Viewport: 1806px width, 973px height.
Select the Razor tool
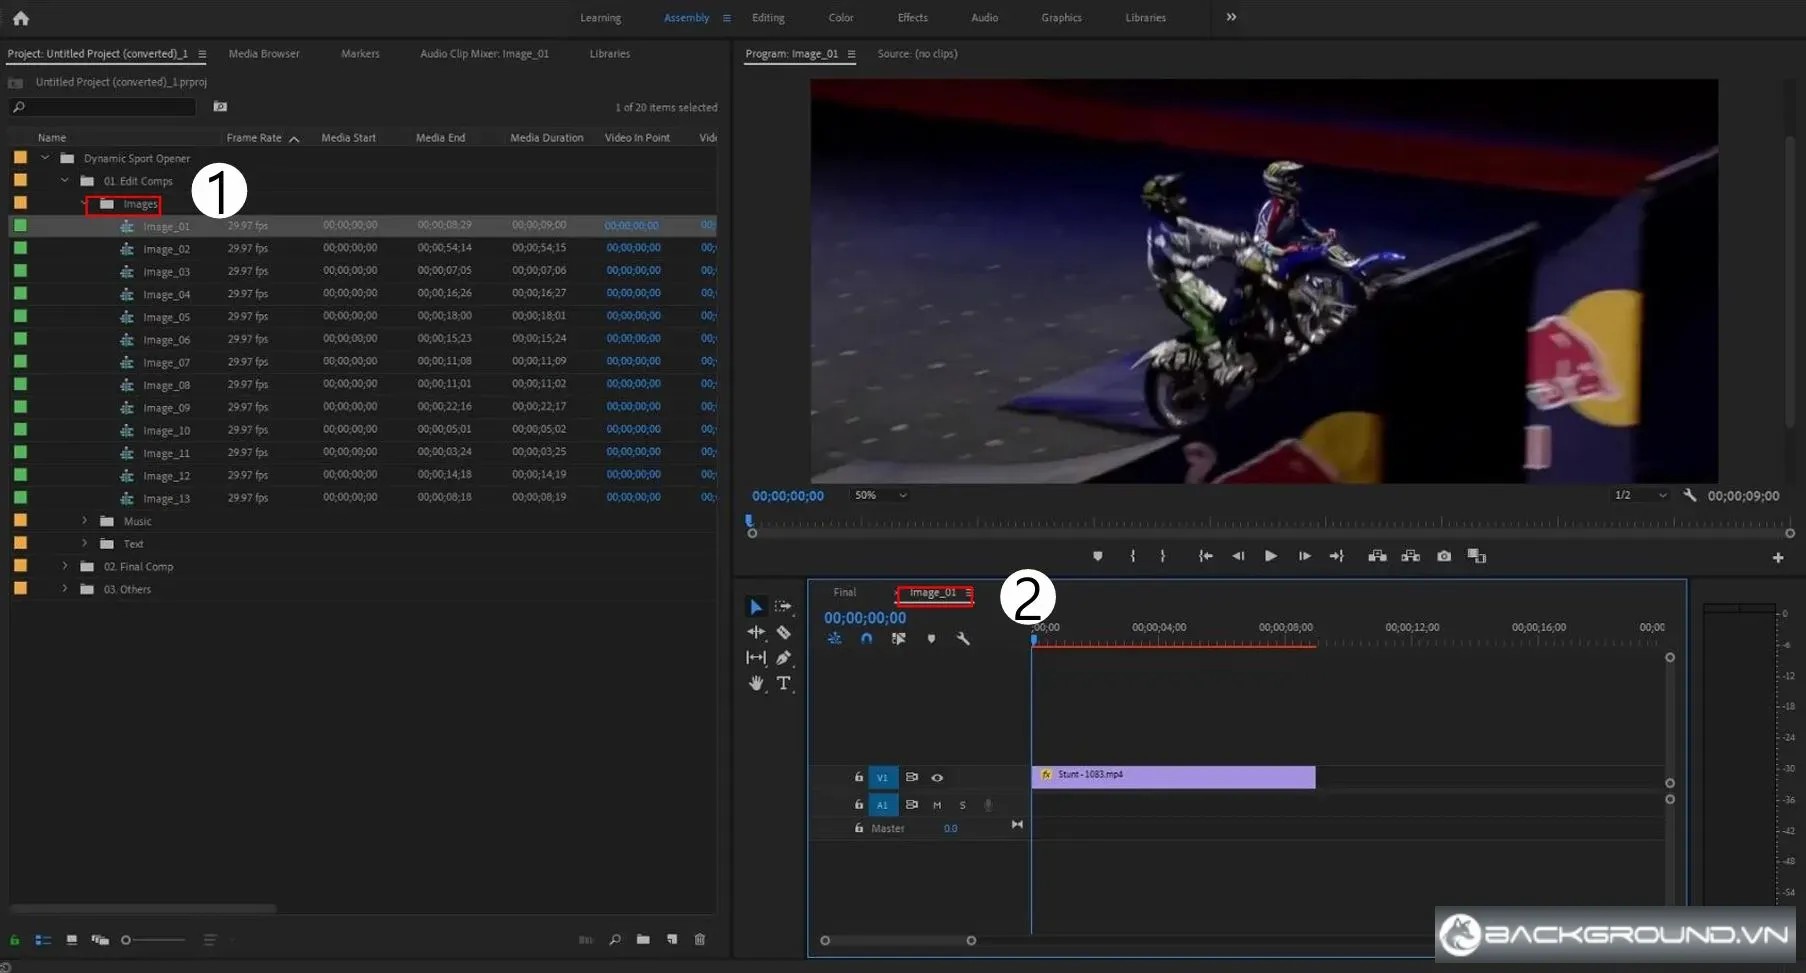(x=784, y=632)
